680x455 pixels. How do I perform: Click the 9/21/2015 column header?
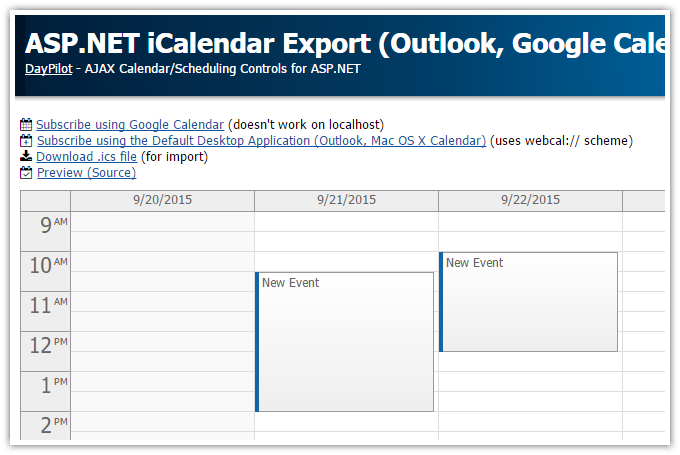click(346, 200)
